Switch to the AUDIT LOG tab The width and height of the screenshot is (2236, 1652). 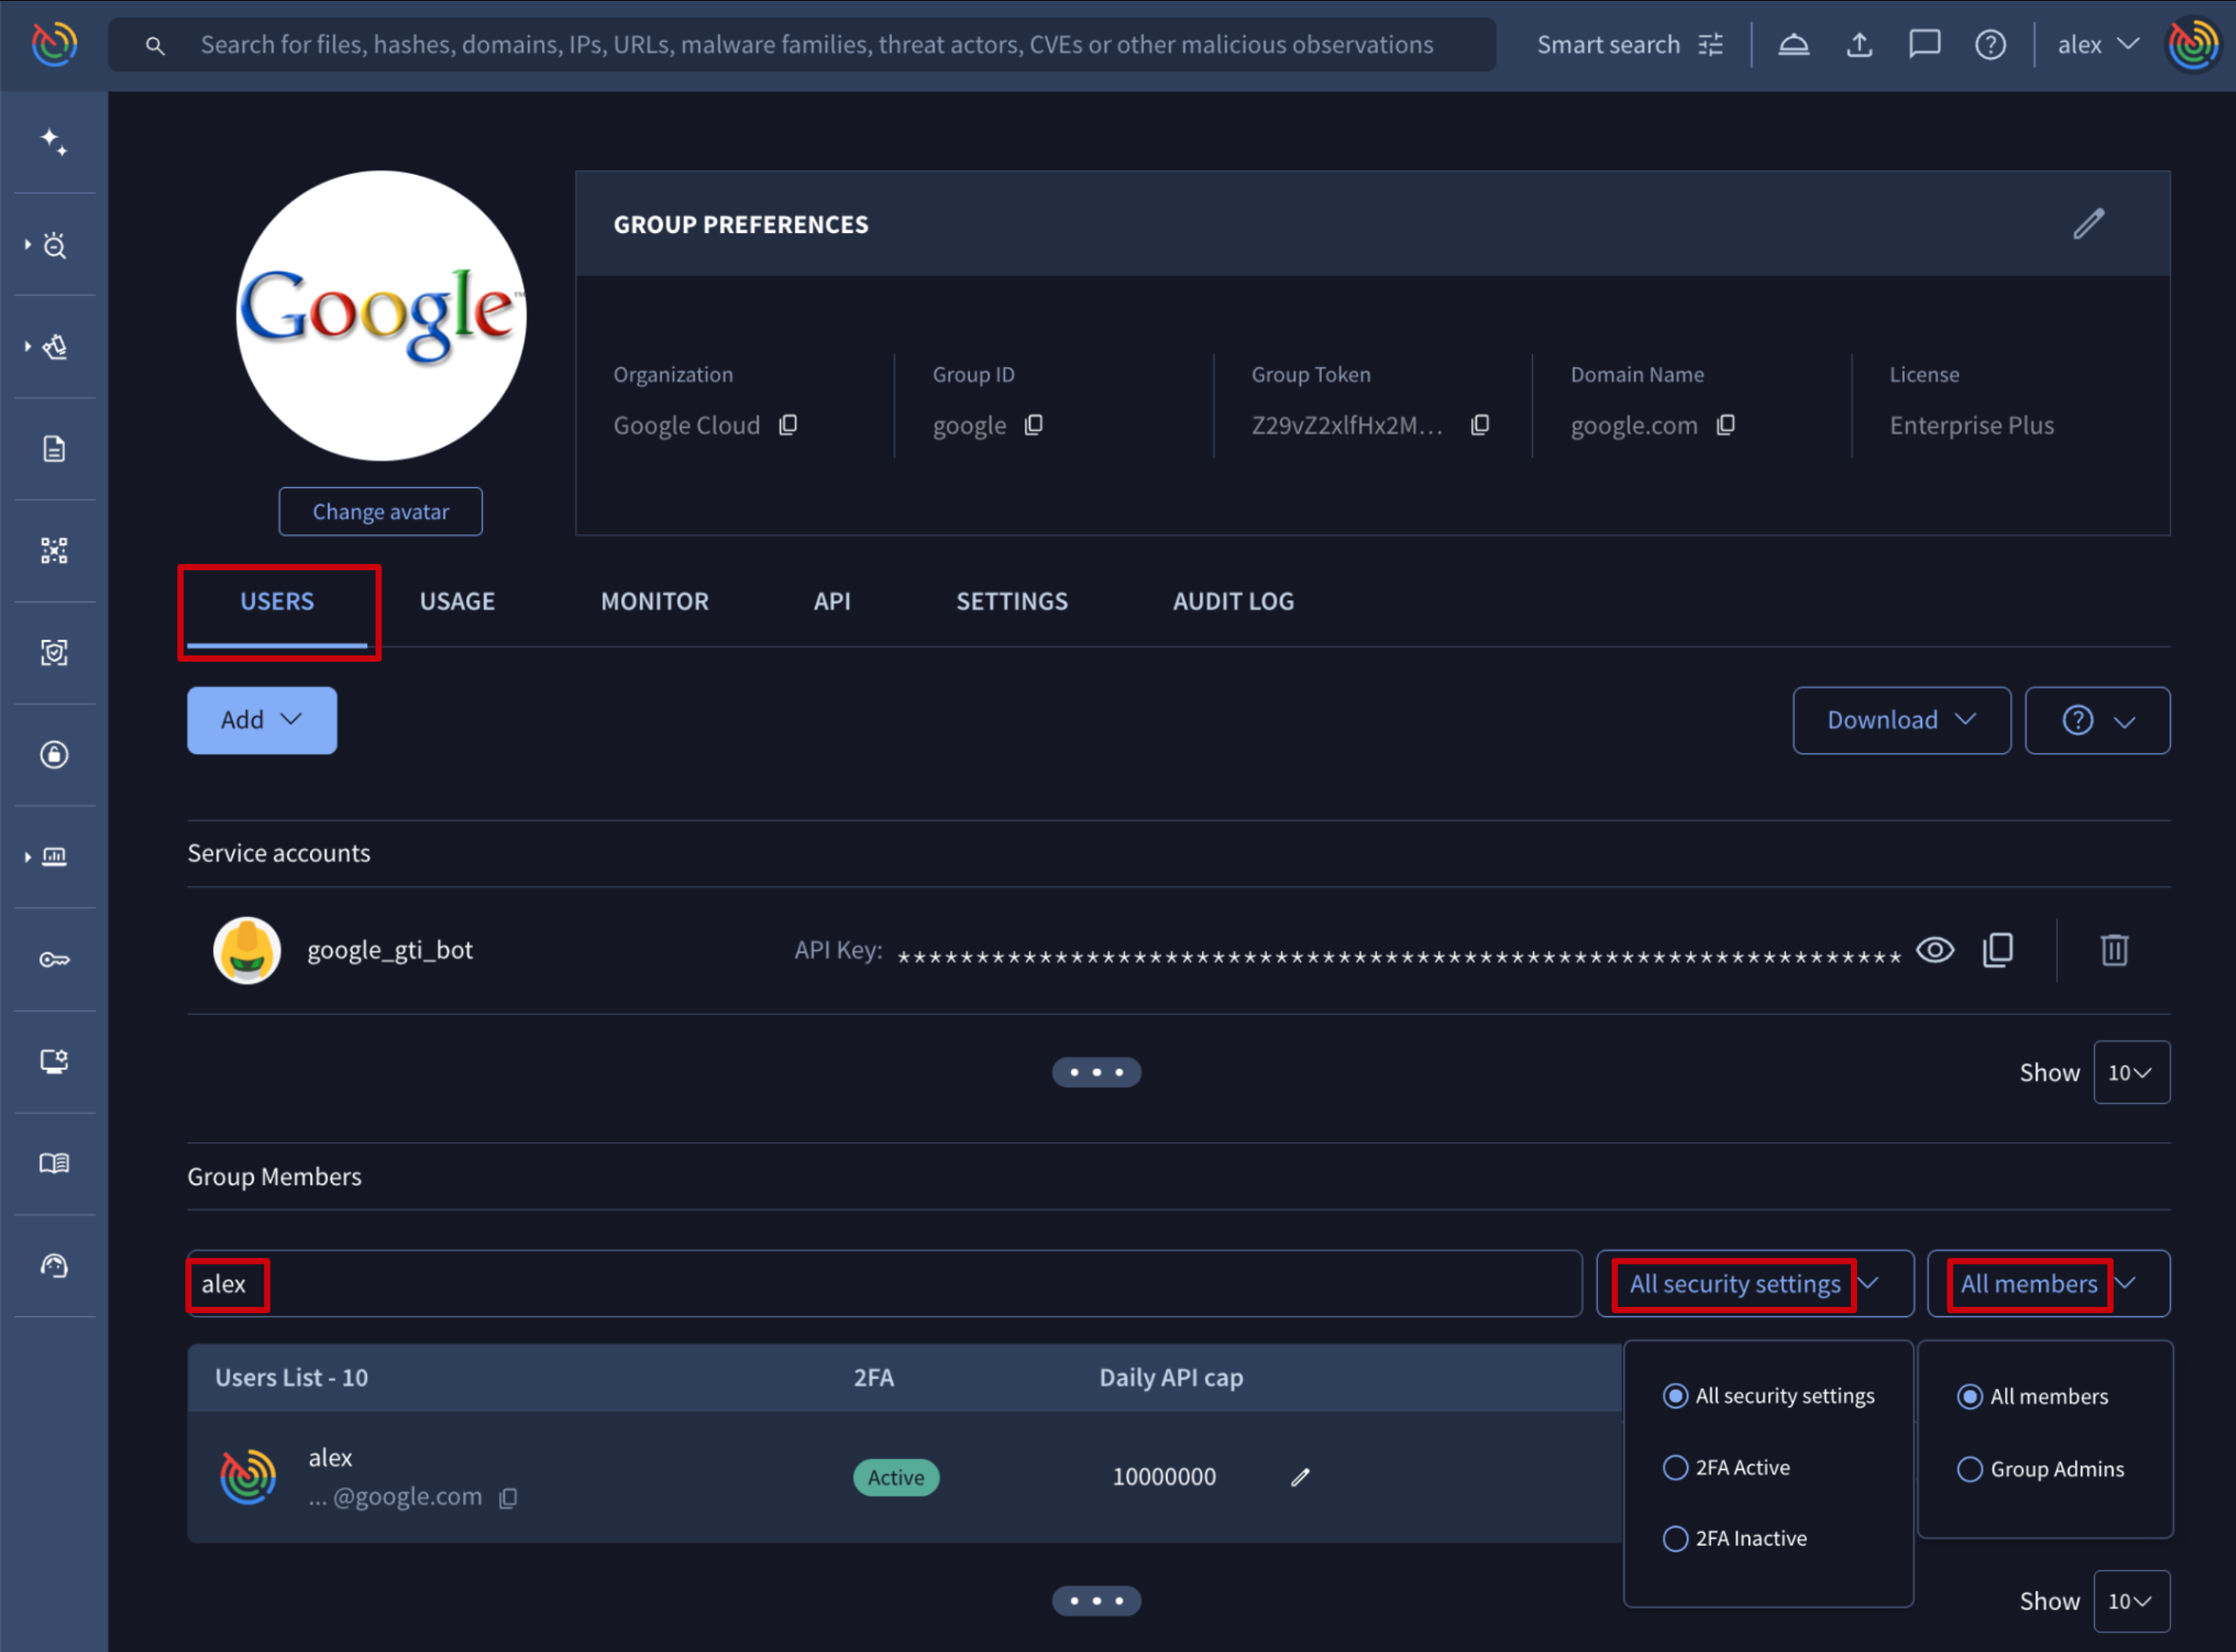point(1232,601)
